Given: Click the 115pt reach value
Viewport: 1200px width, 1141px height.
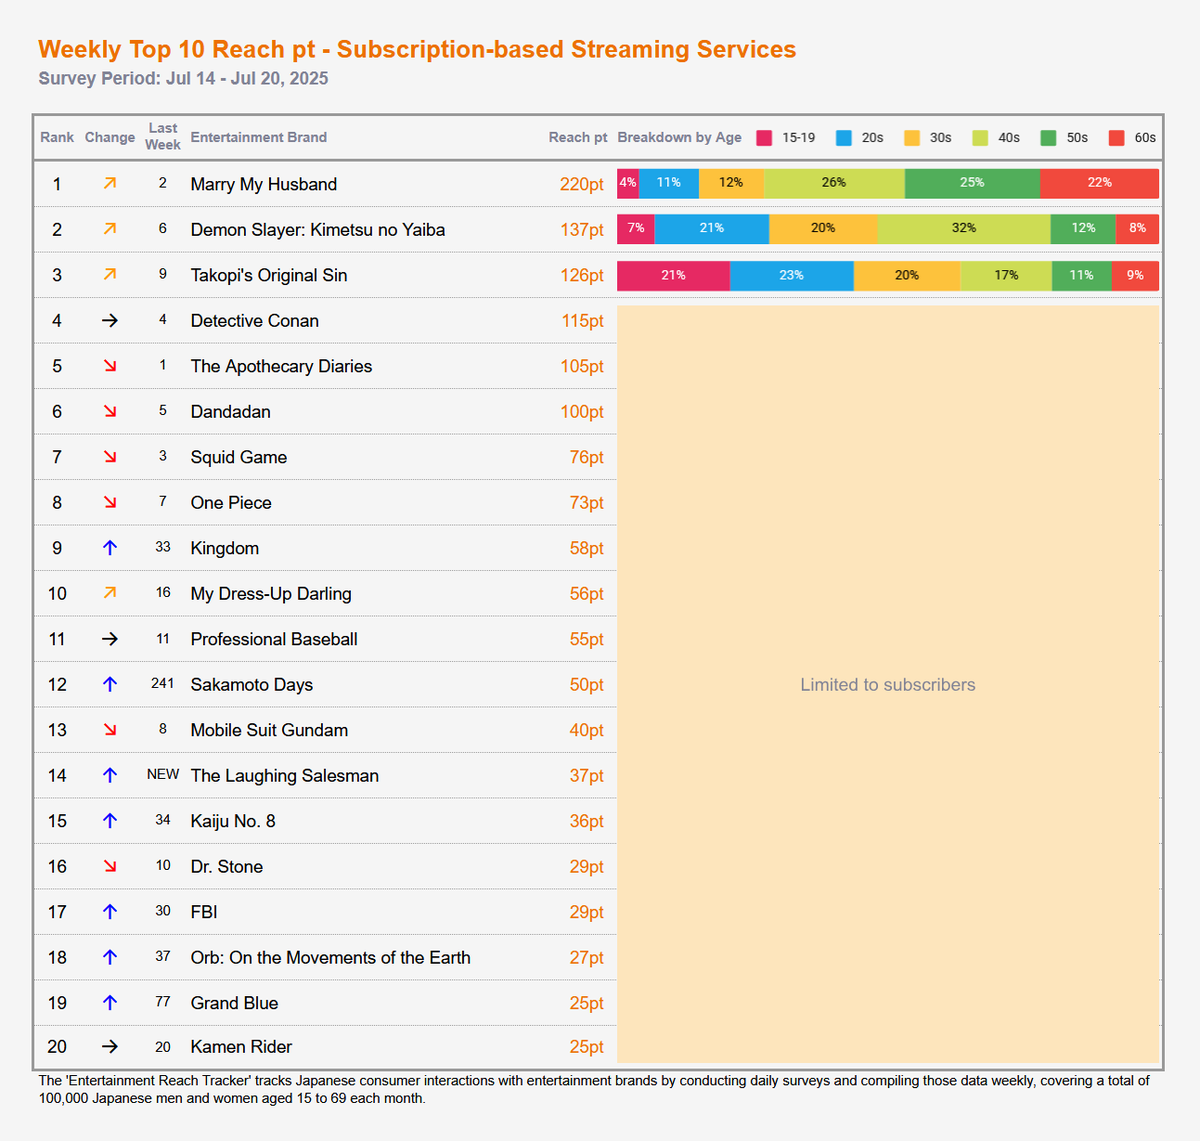Looking at the screenshot, I should pos(583,321).
